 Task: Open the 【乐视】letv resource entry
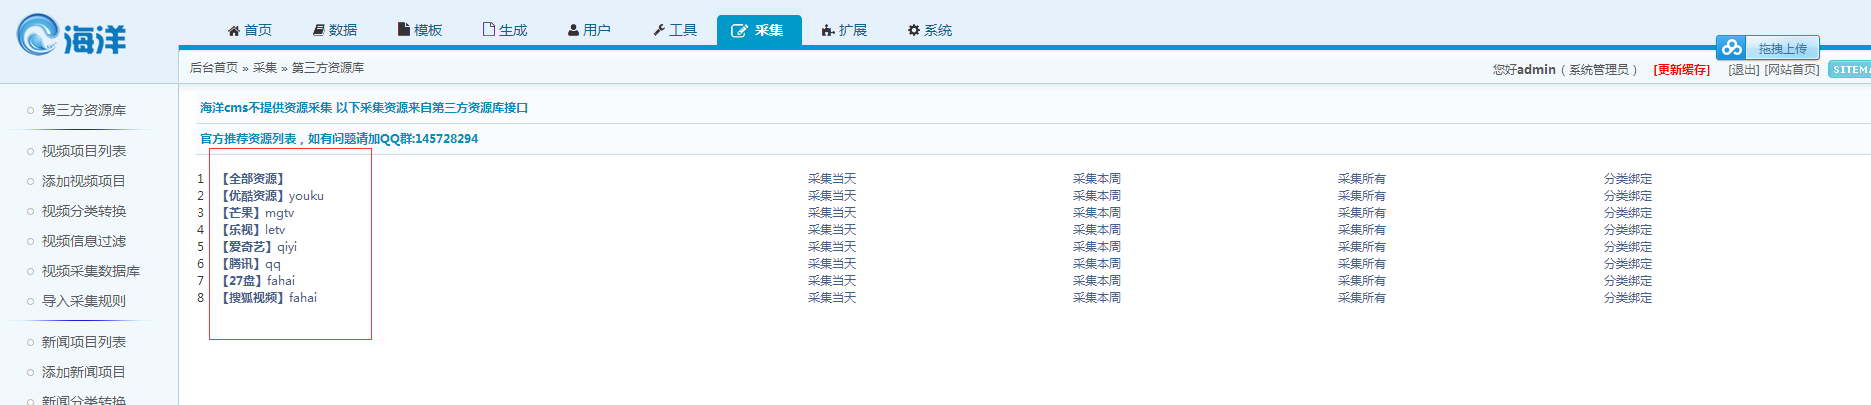251,230
